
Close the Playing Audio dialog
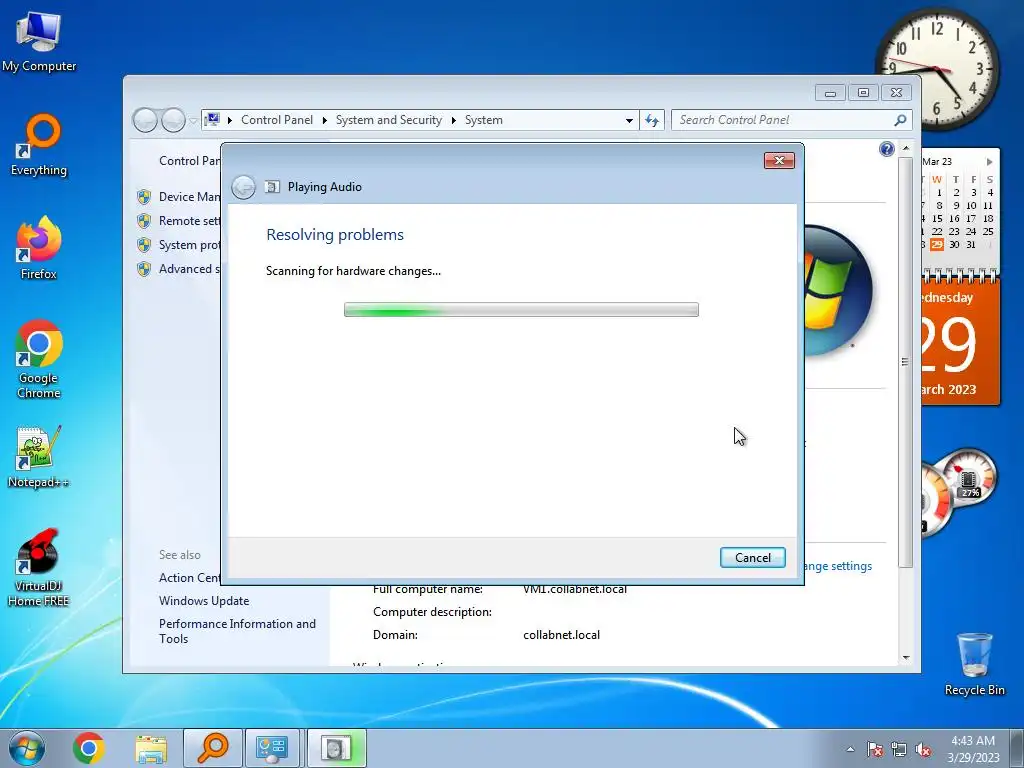point(779,161)
